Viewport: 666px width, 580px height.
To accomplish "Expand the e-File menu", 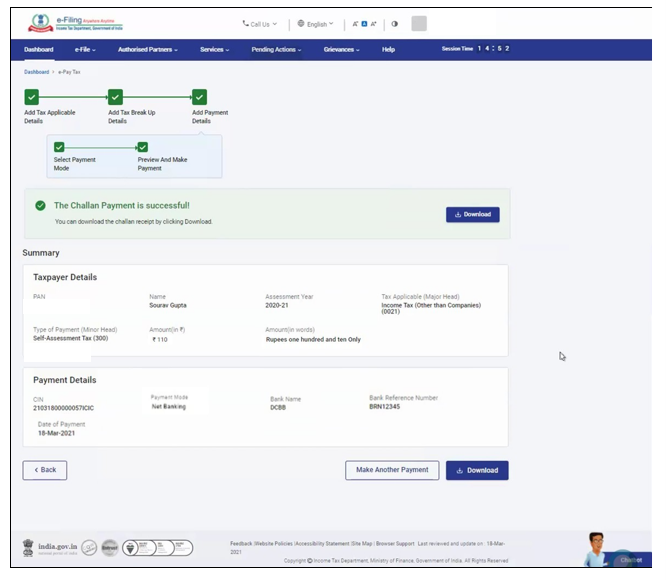I will 85,49.
